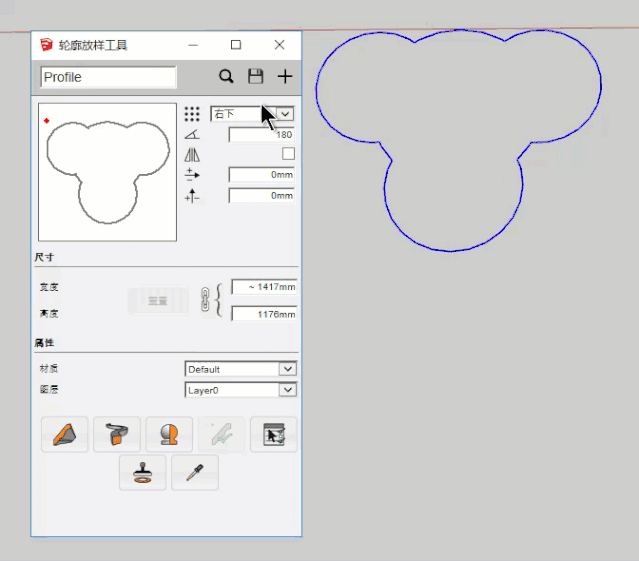The image size is (639, 561).
Task: Select the curved path sweep tool
Action: coord(117,434)
